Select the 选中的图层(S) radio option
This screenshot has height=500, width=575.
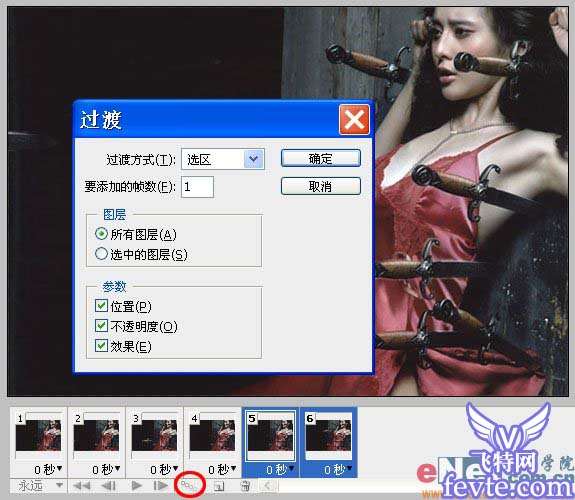[101, 253]
